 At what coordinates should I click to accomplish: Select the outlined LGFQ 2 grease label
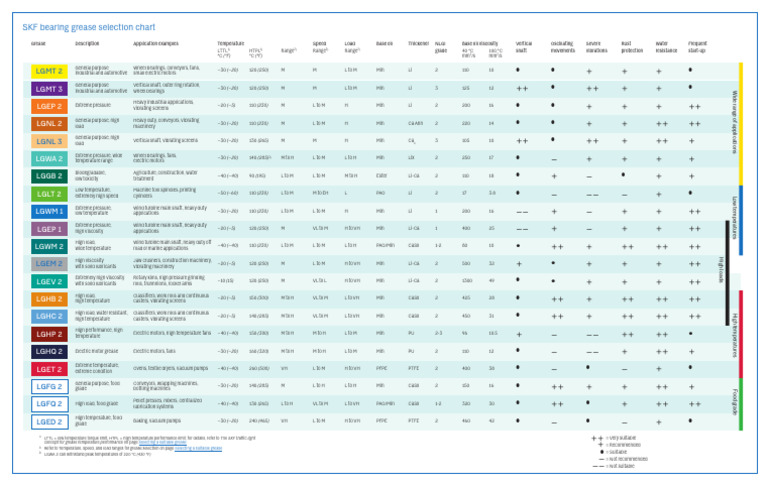click(x=49, y=404)
